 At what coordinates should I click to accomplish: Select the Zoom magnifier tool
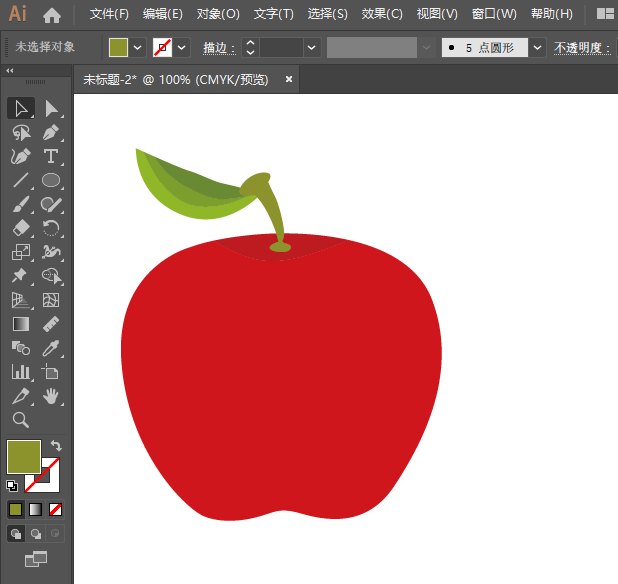click(20, 420)
